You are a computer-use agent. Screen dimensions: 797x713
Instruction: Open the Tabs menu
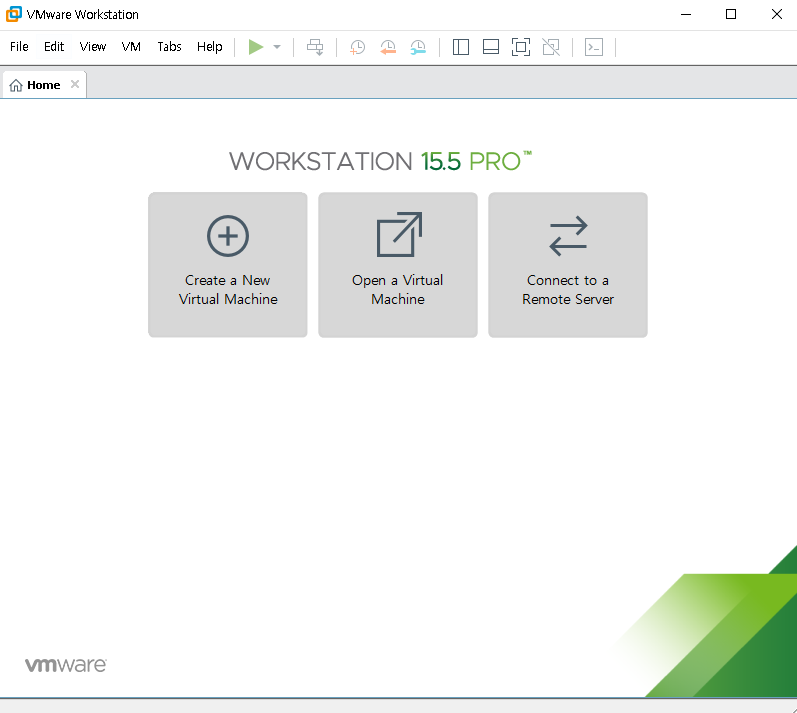(169, 47)
